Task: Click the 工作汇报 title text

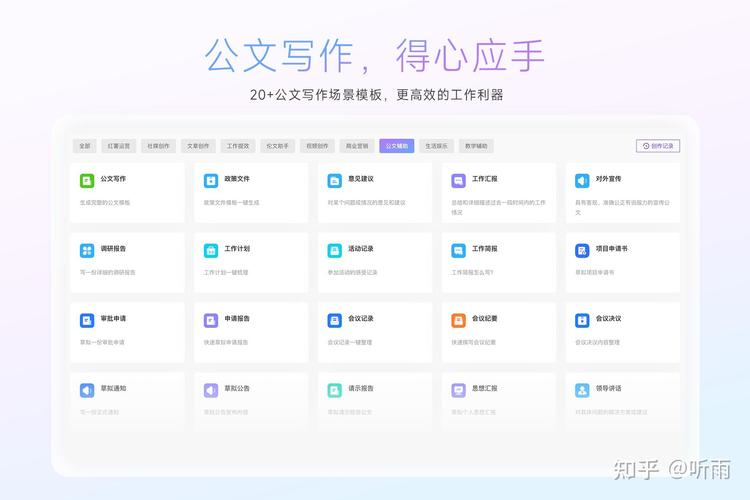Action: tap(485, 179)
